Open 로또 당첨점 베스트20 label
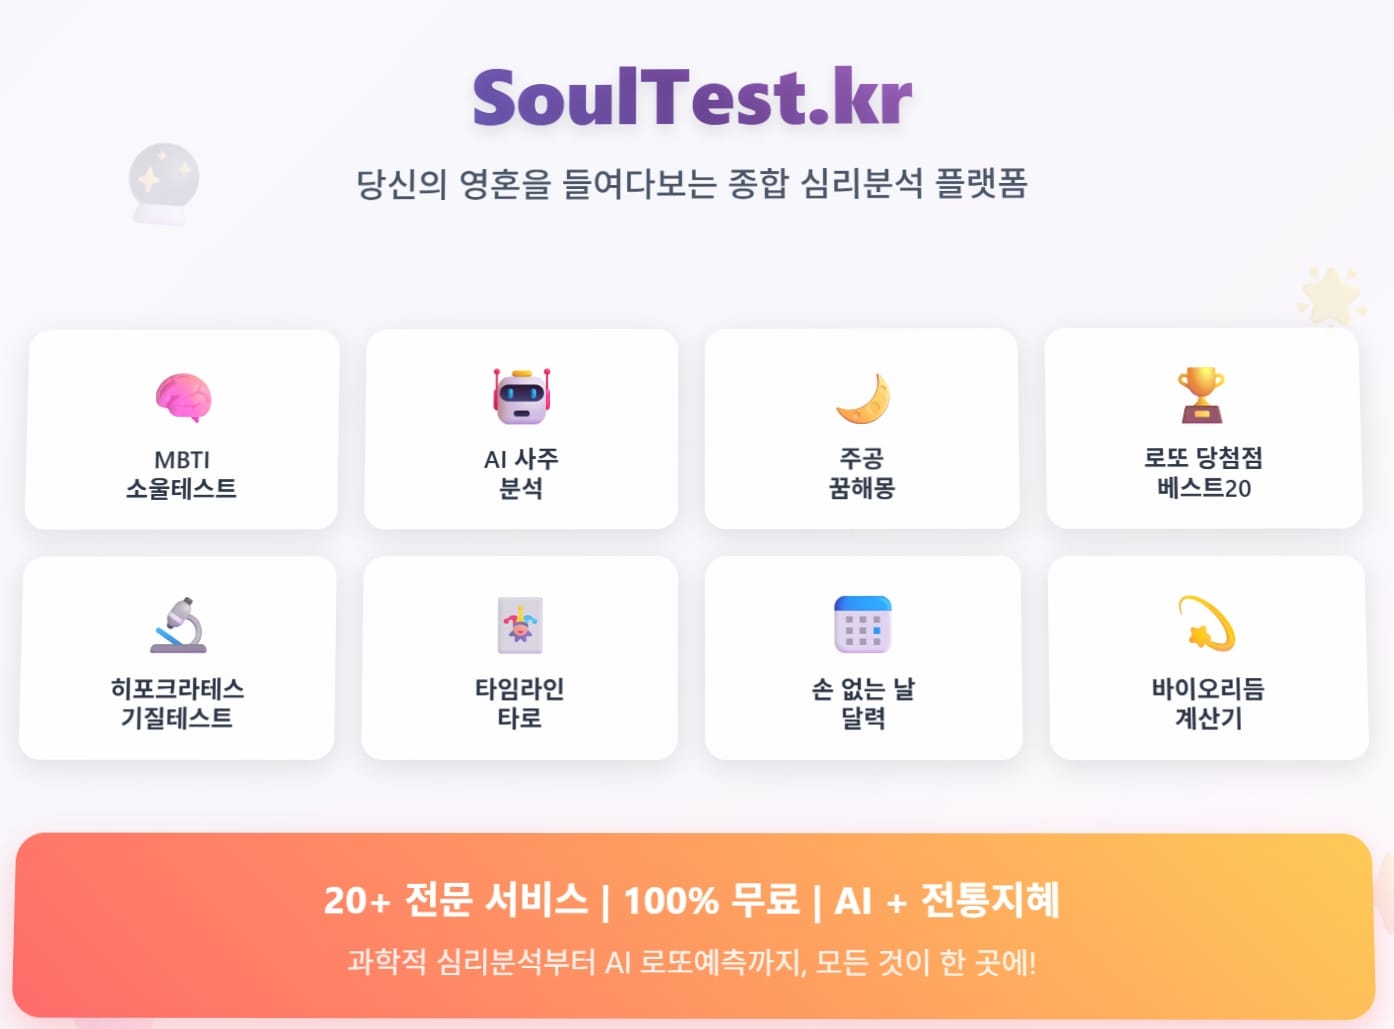This screenshot has height=1029, width=1394. pos(1203,472)
